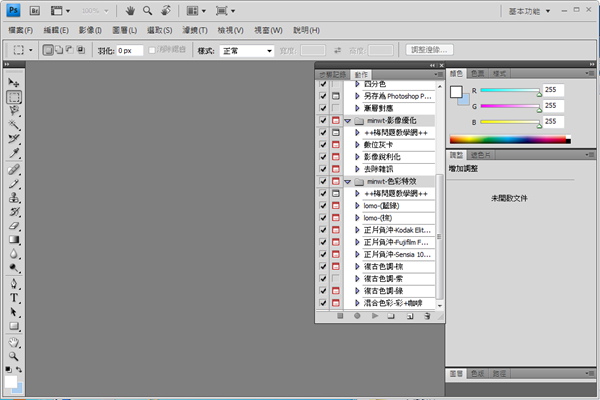Collapse the minwt-影像優化 action set
The height and width of the screenshot is (400, 600).
[x=347, y=120]
